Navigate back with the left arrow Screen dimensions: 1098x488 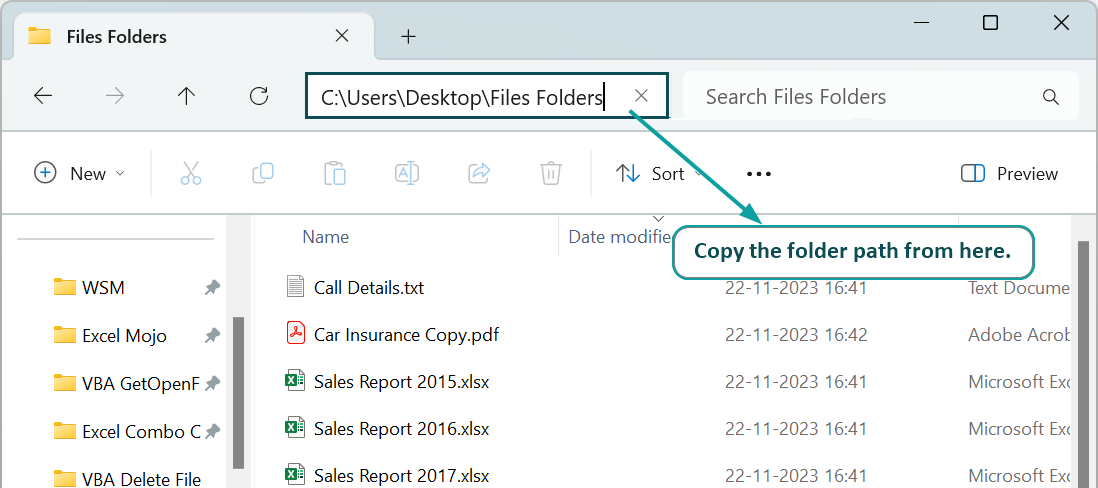tap(43, 96)
